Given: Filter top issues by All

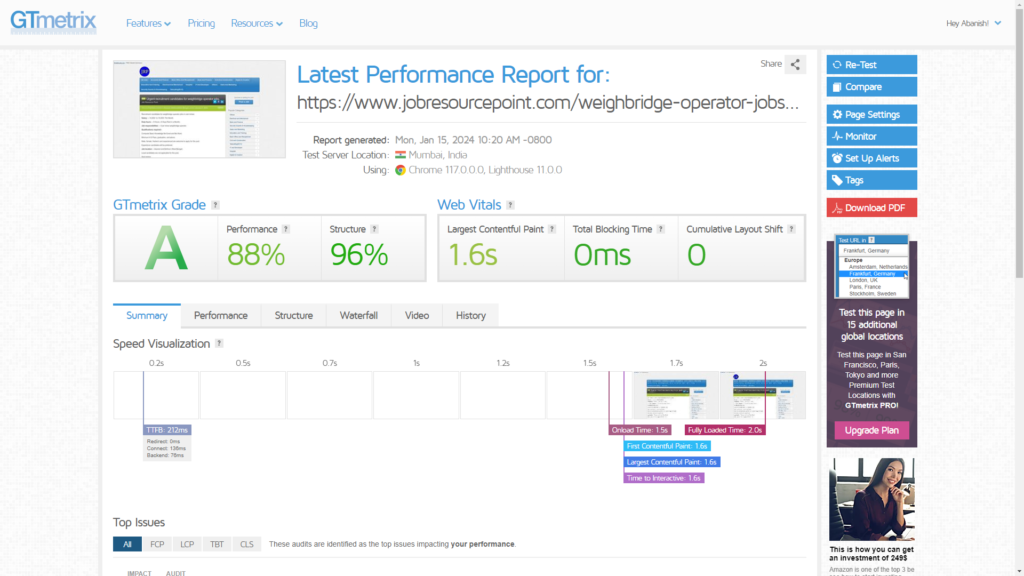Looking at the screenshot, I should pyautogui.click(x=127, y=544).
